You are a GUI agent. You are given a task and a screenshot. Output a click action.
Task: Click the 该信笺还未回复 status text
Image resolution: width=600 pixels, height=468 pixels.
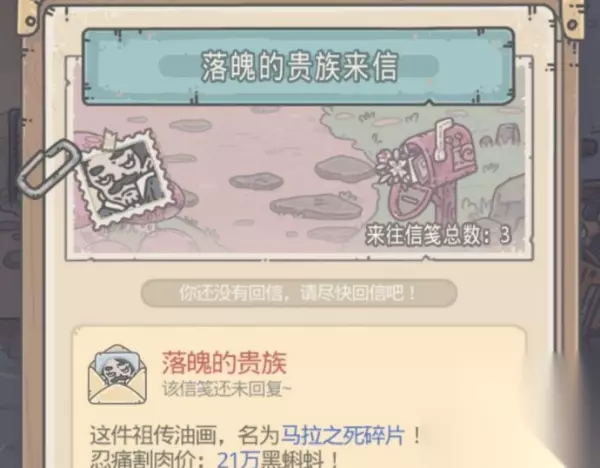point(227,389)
